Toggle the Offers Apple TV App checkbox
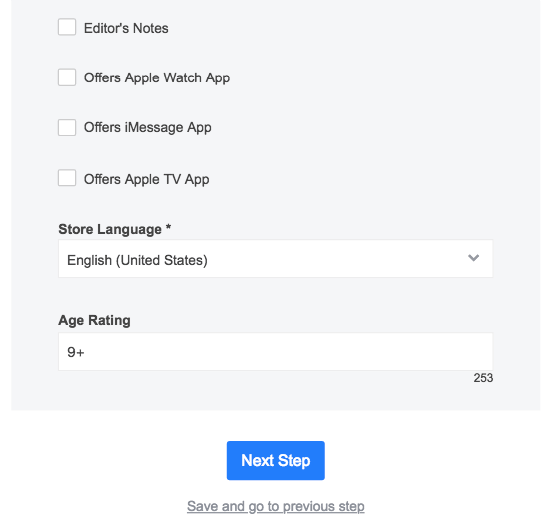Viewport: 550px width, 520px height. 67,178
